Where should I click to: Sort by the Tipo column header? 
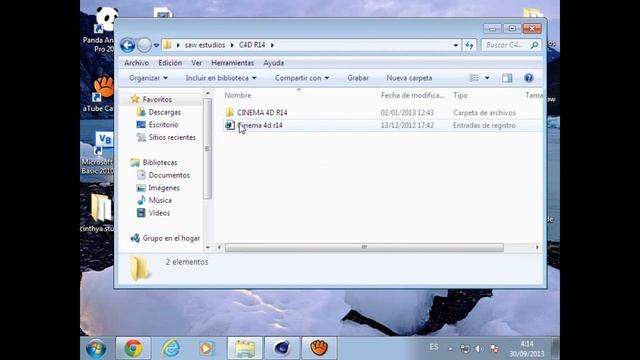tap(460, 95)
